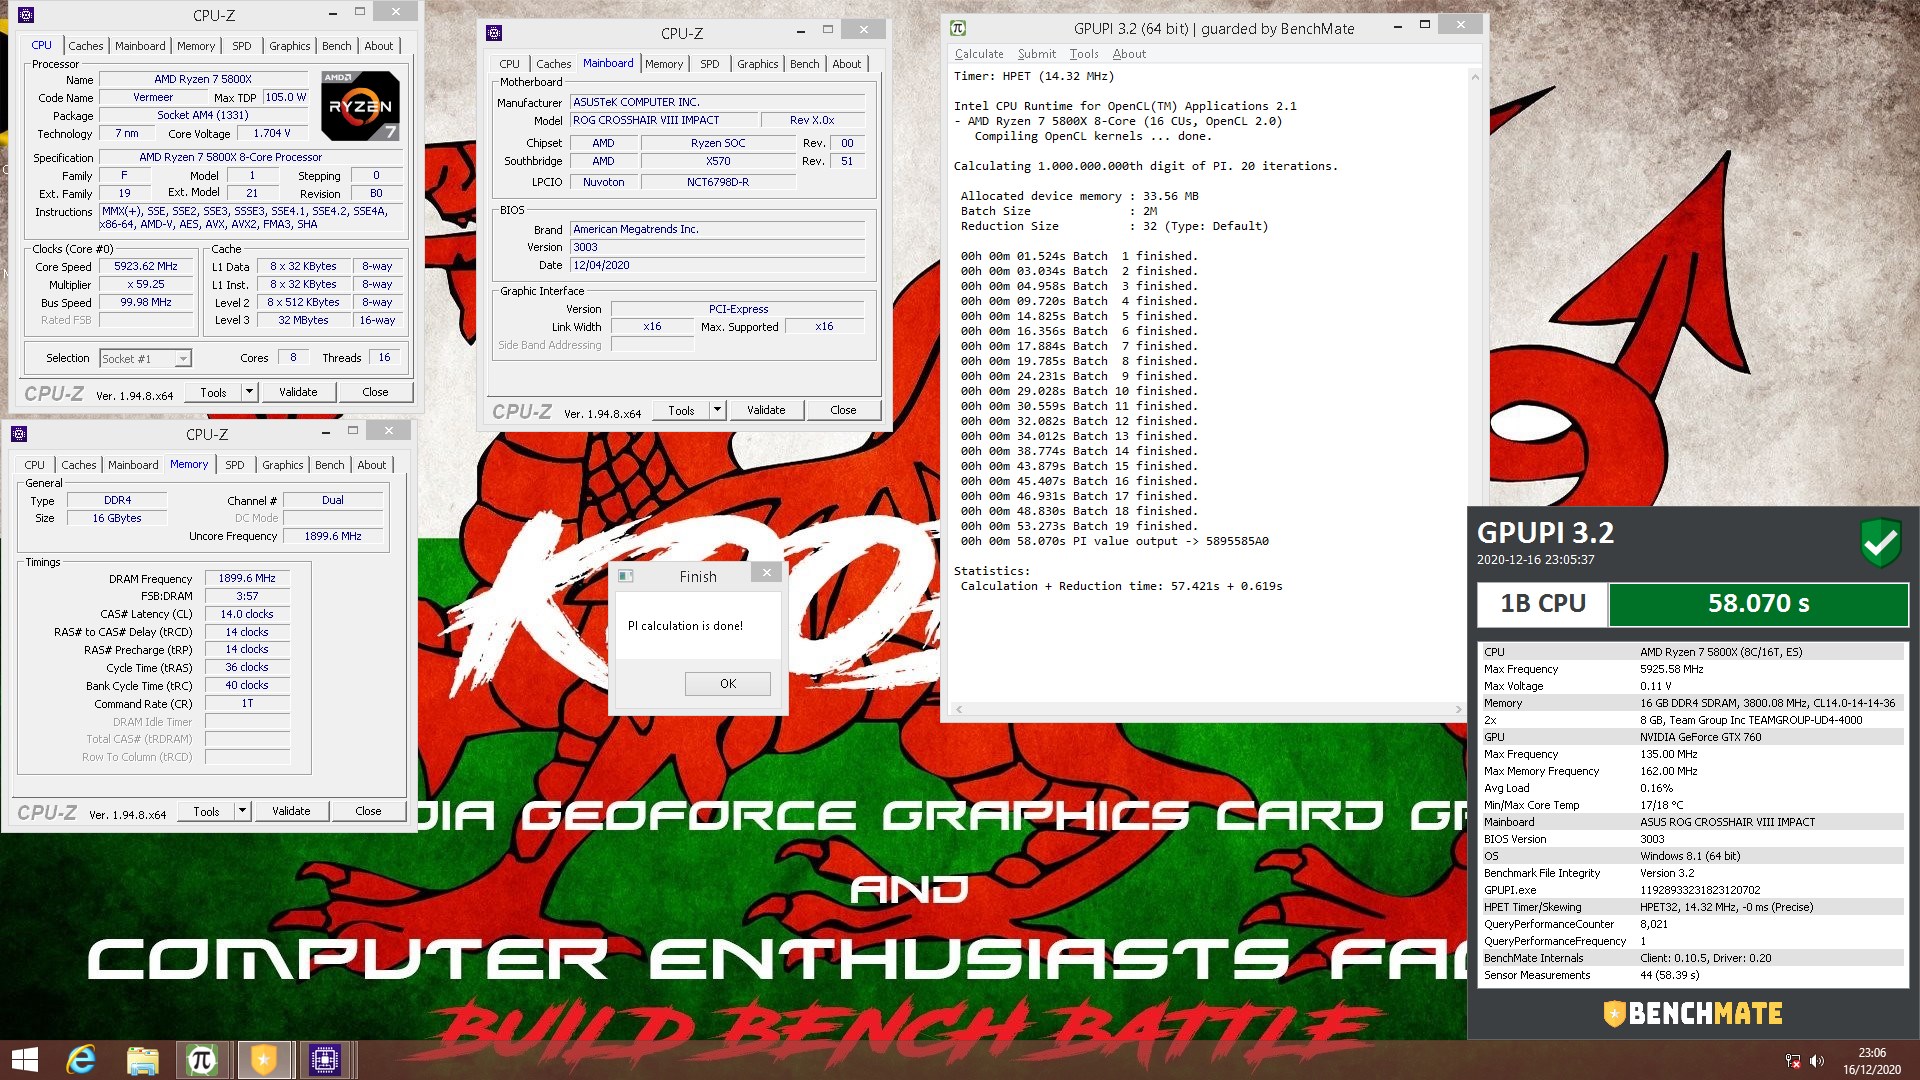Click Close button in CPU-Z Mainboard window
The image size is (1920, 1080).
point(843,410)
